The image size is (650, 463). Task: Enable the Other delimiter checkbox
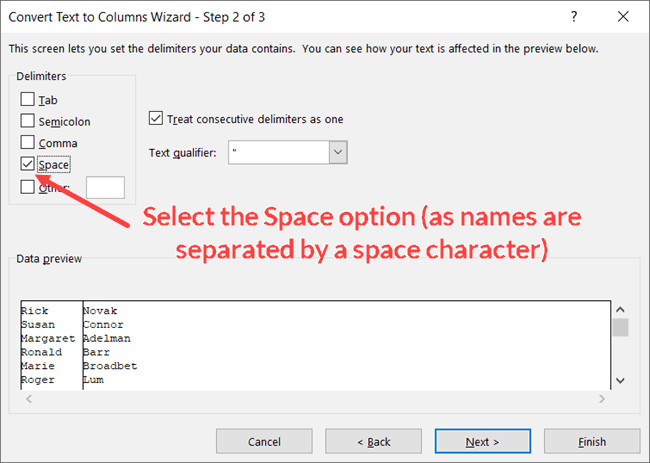28,186
